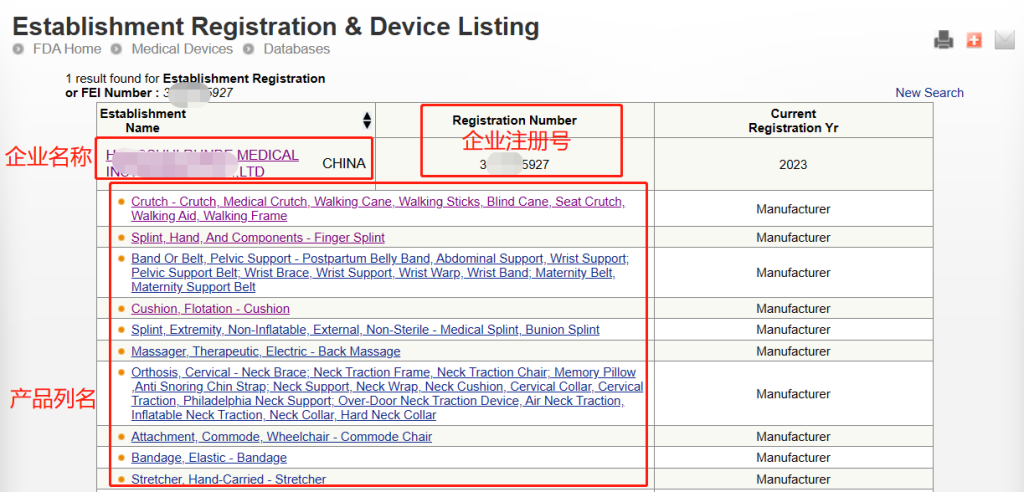Open the Crutch, Medical Crutch listing
Screen dimensions: 1024x492
[377, 202]
